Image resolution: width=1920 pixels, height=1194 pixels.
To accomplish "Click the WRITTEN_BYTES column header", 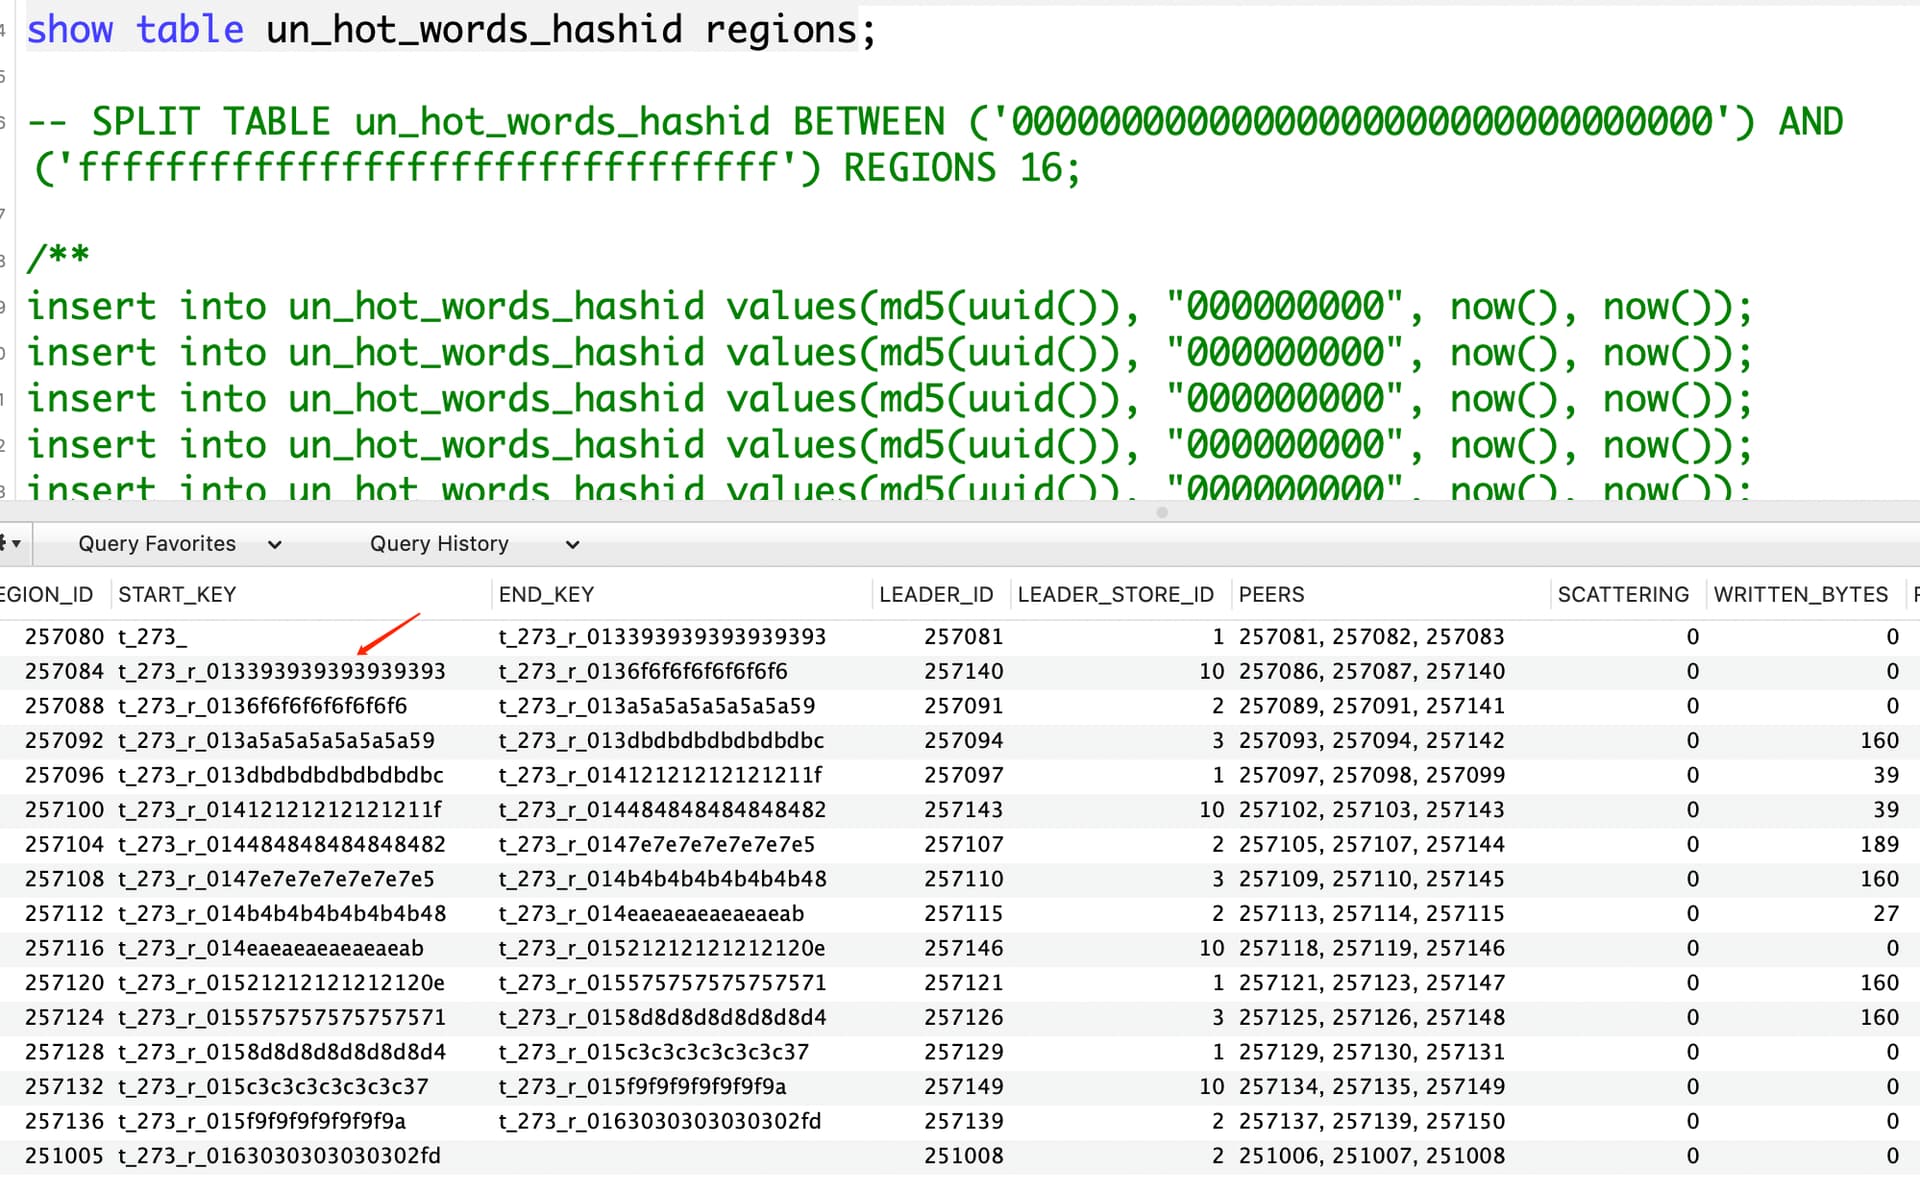I will (1800, 594).
